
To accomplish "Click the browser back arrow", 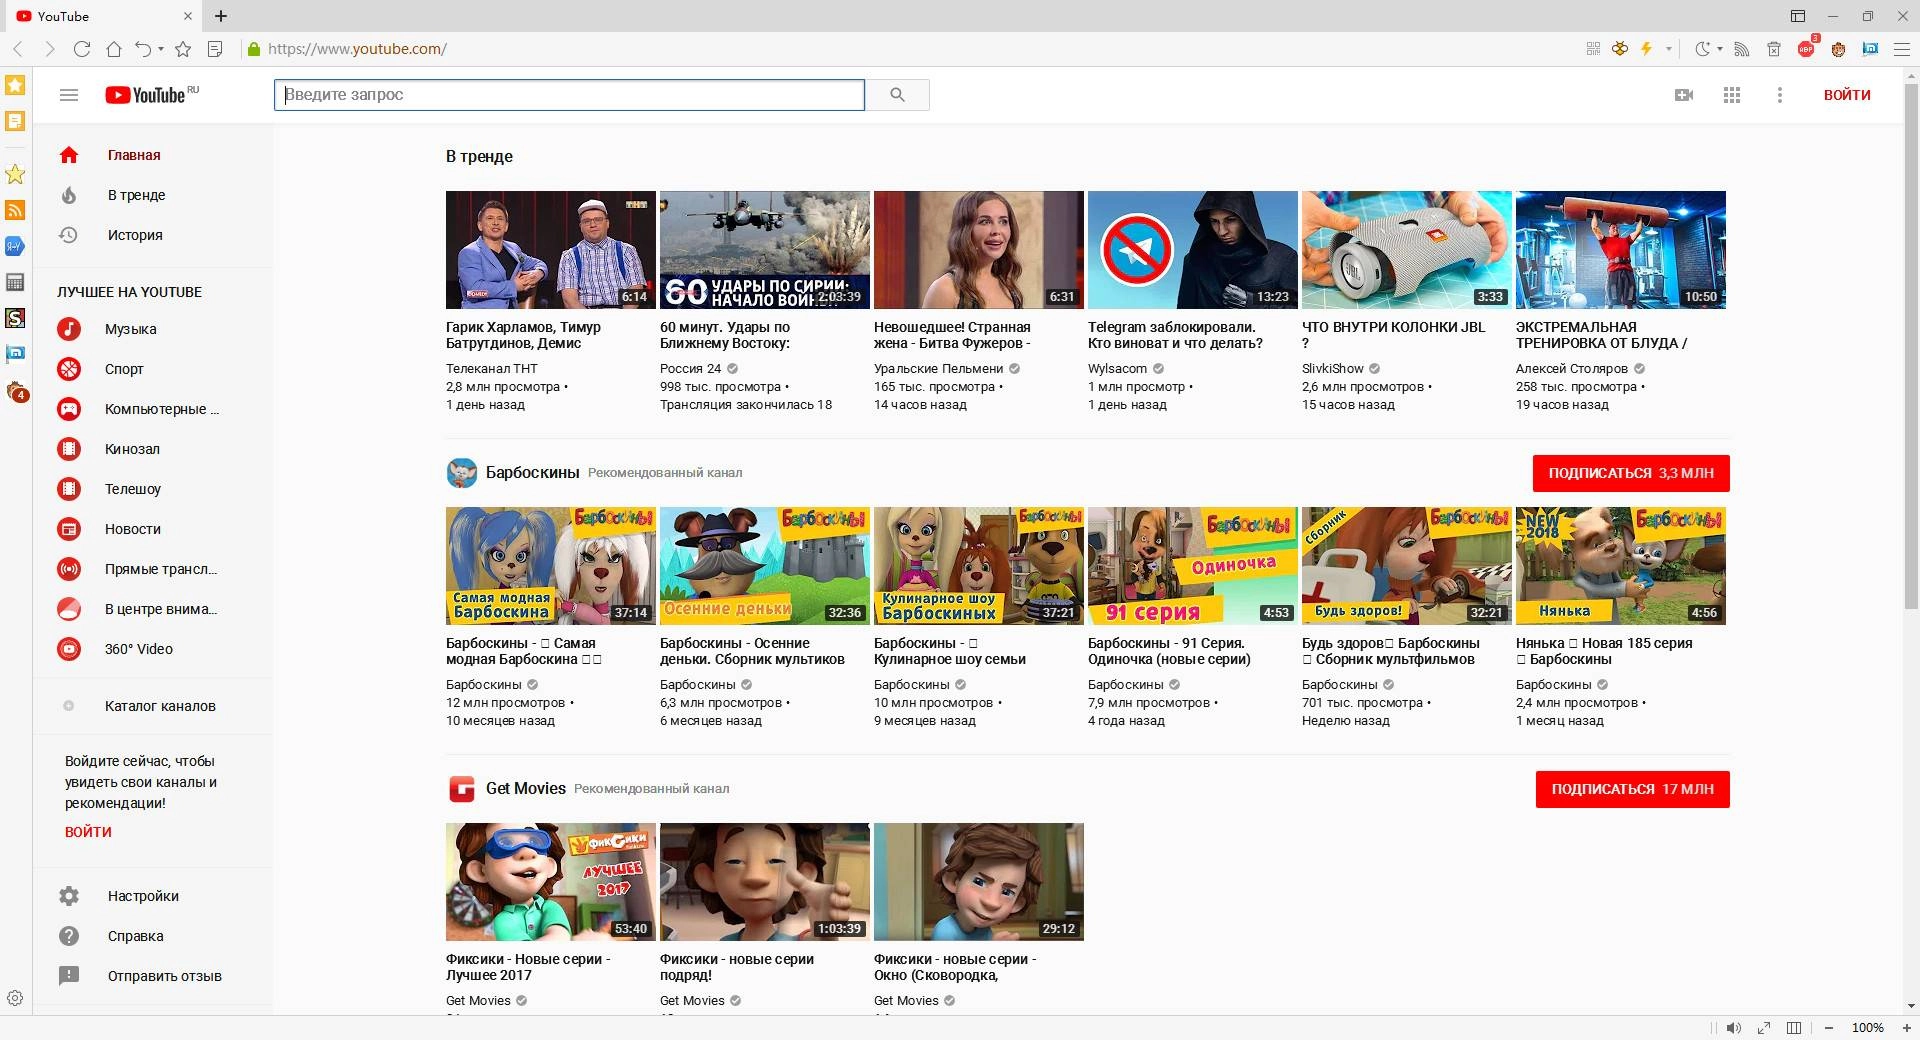I will 18,49.
